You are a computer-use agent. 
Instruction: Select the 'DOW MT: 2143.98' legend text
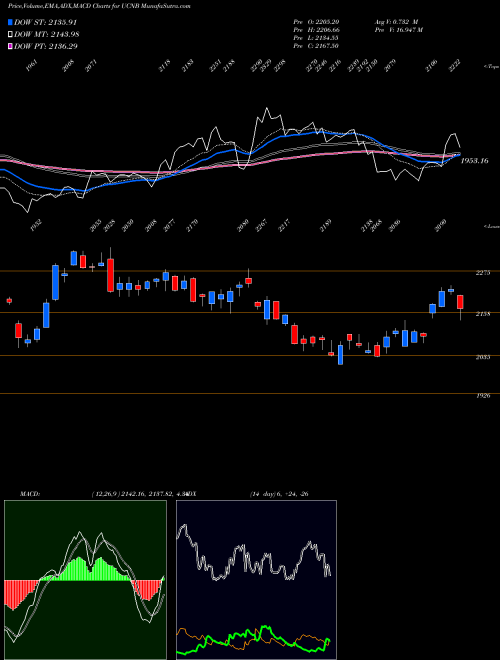pyautogui.click(x=47, y=34)
